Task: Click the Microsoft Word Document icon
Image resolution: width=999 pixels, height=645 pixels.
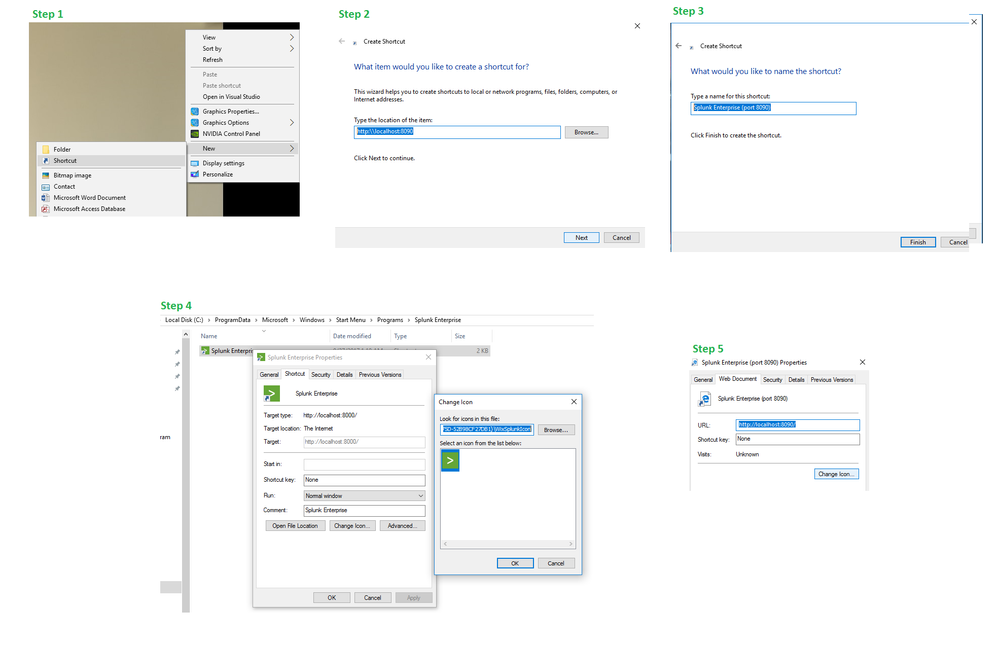Action: click(x=45, y=198)
